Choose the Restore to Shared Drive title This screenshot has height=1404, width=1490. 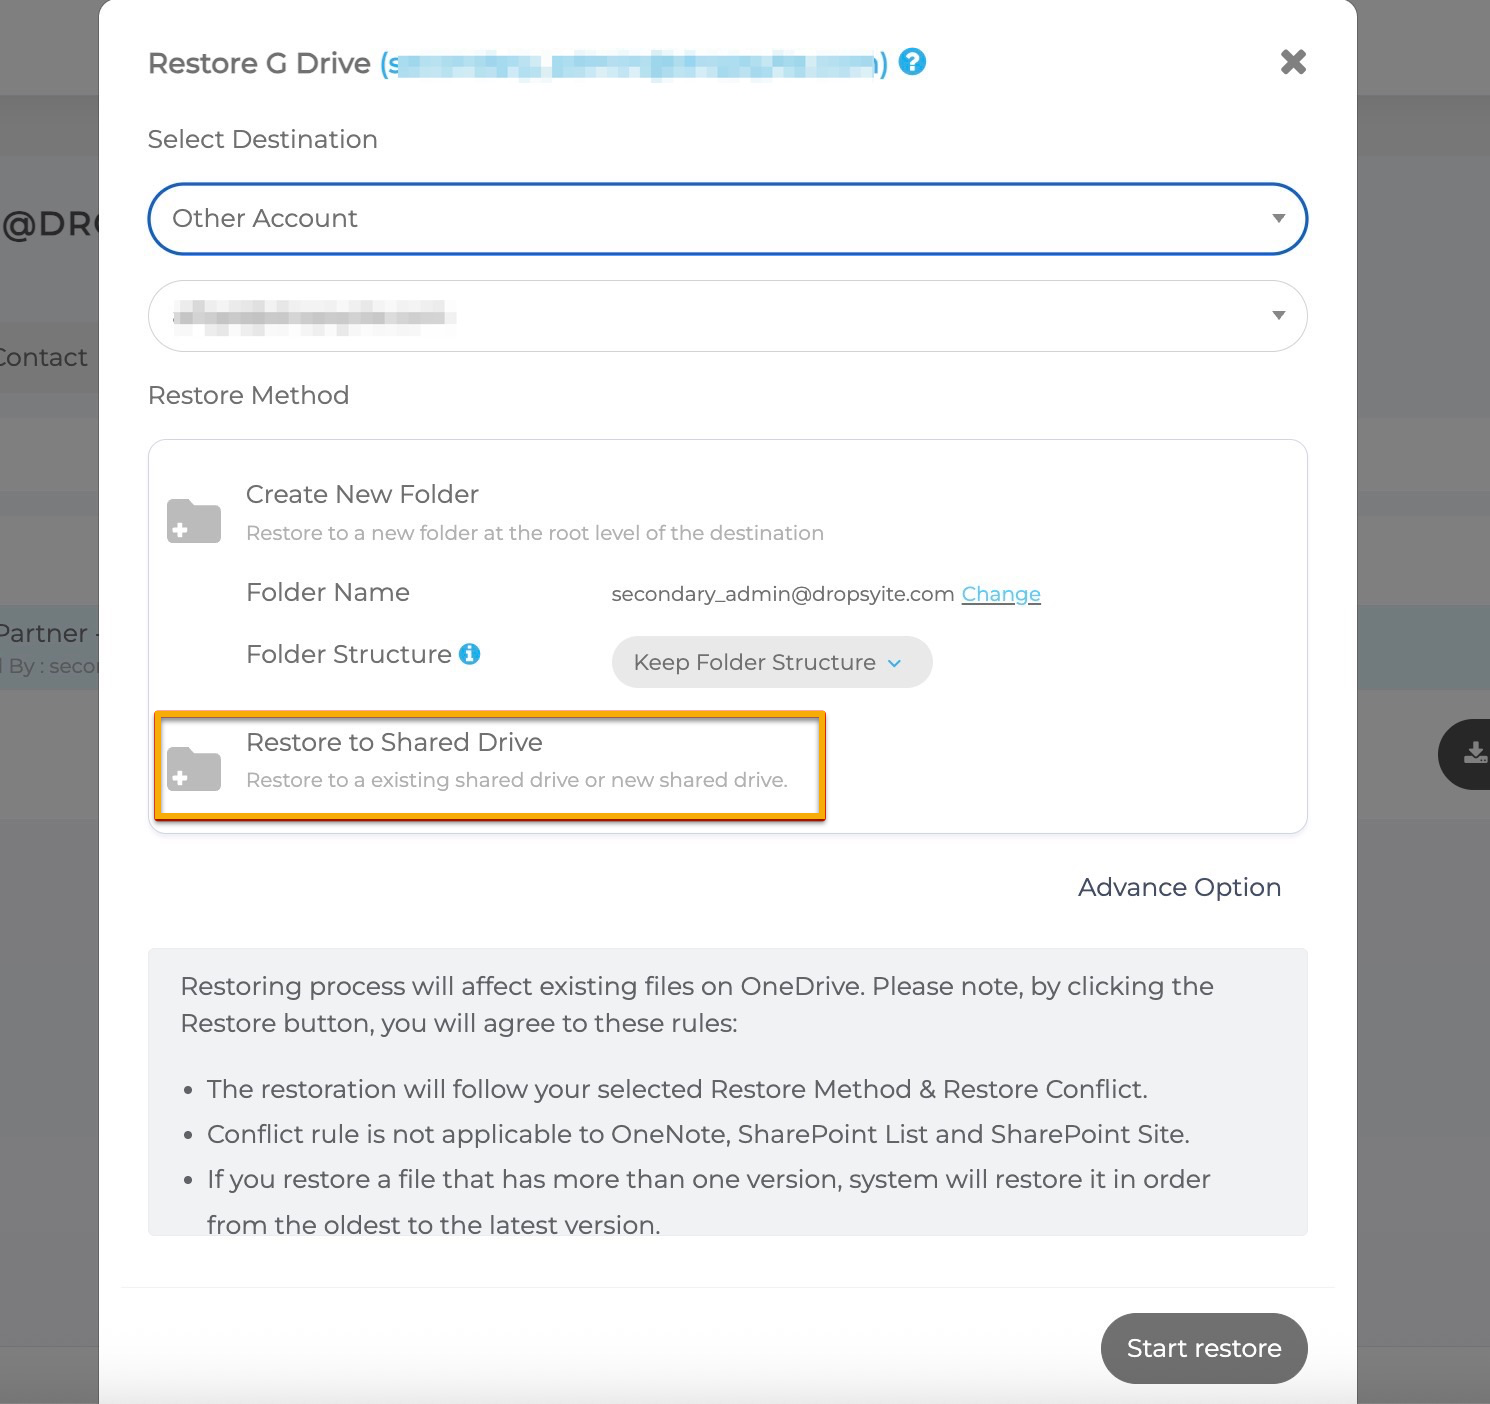pyautogui.click(x=394, y=742)
